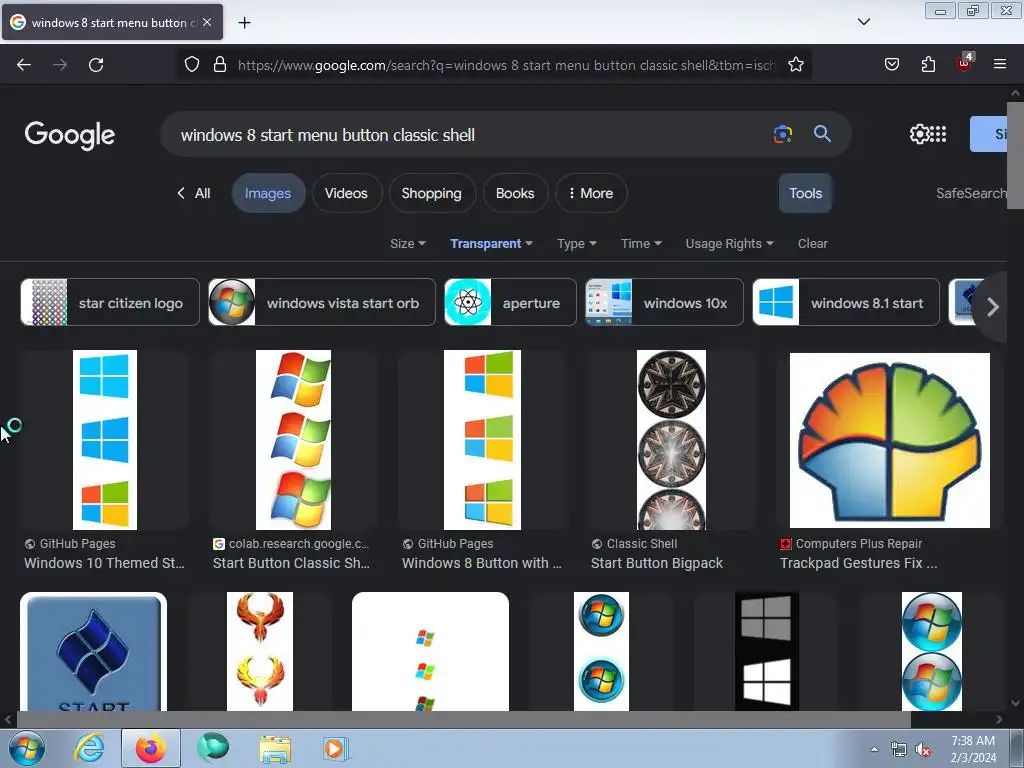1024x768 pixels.
Task: Expand the Usage Rights dropdown
Action: pos(729,244)
